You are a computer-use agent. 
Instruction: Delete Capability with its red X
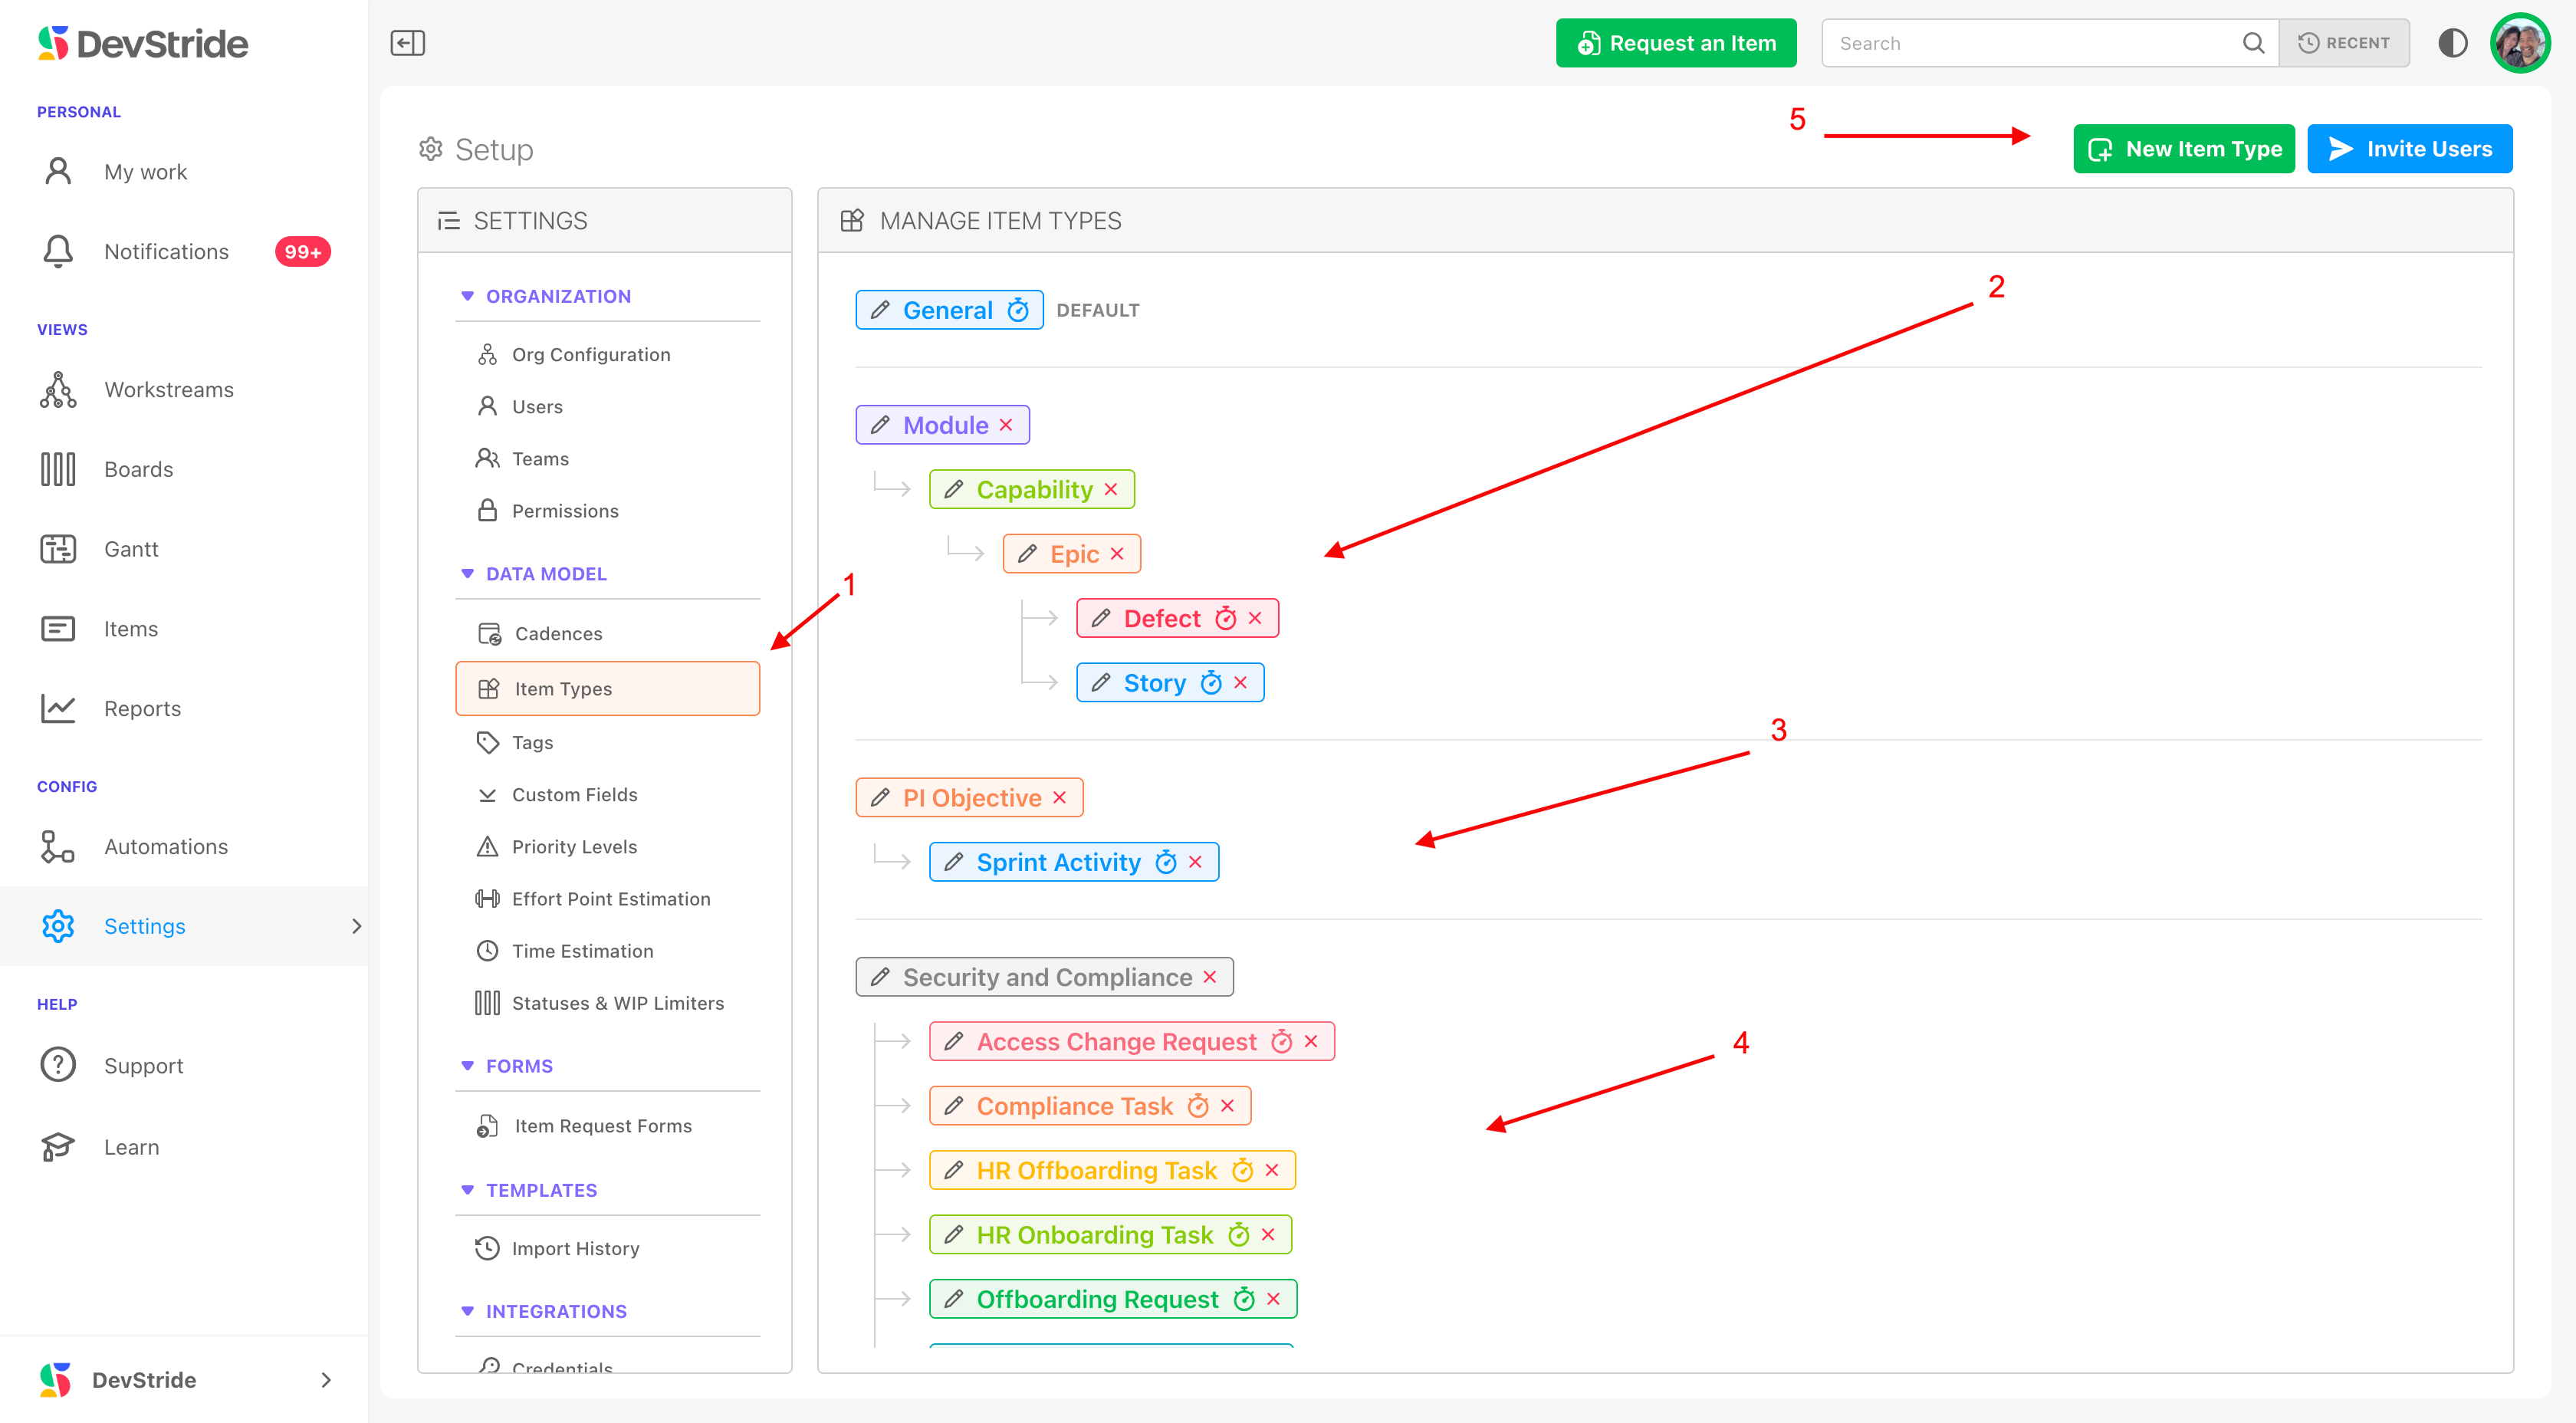(1111, 490)
